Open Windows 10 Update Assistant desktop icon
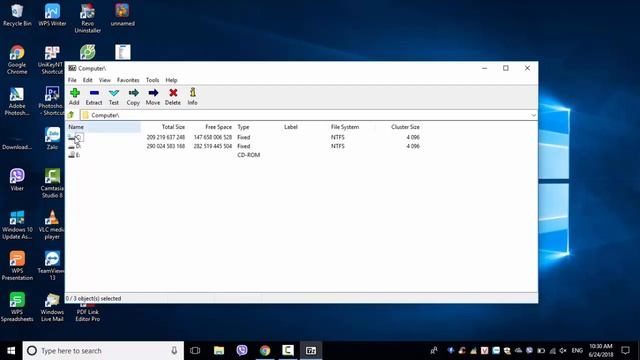 click(17, 224)
